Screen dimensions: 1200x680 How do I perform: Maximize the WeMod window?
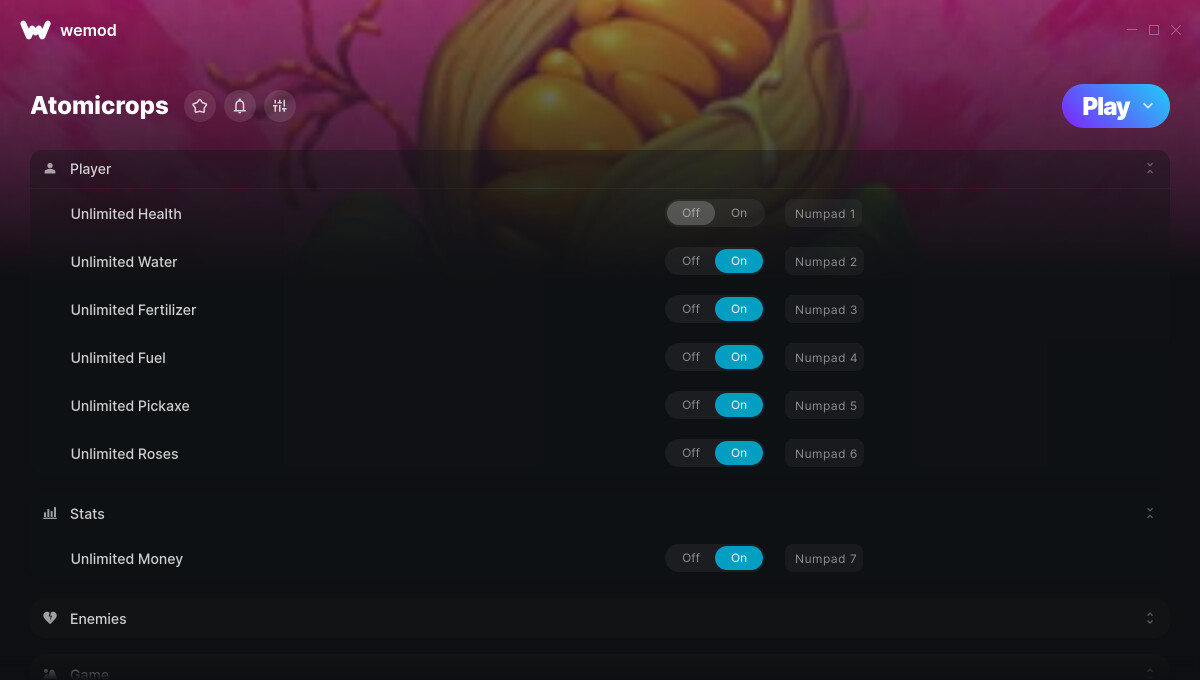tap(1154, 30)
